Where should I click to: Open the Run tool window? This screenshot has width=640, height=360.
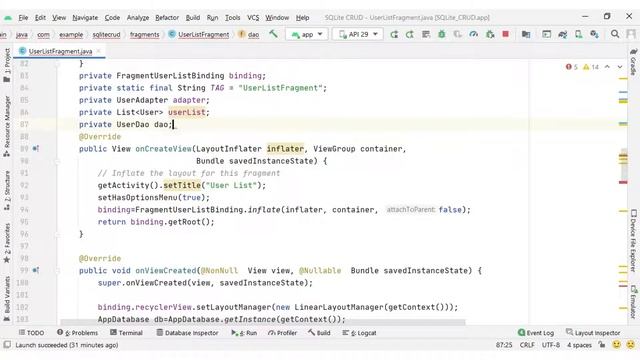point(244,333)
